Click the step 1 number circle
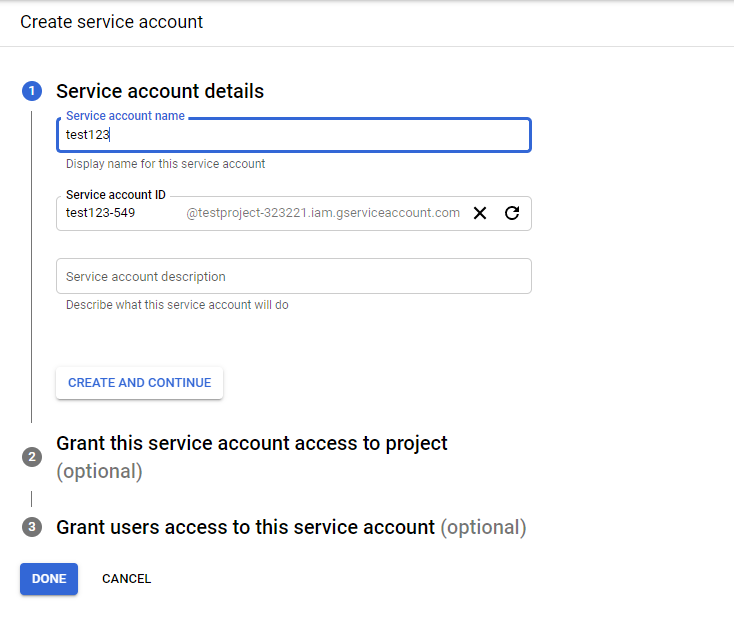This screenshot has width=734, height=628. point(31,92)
